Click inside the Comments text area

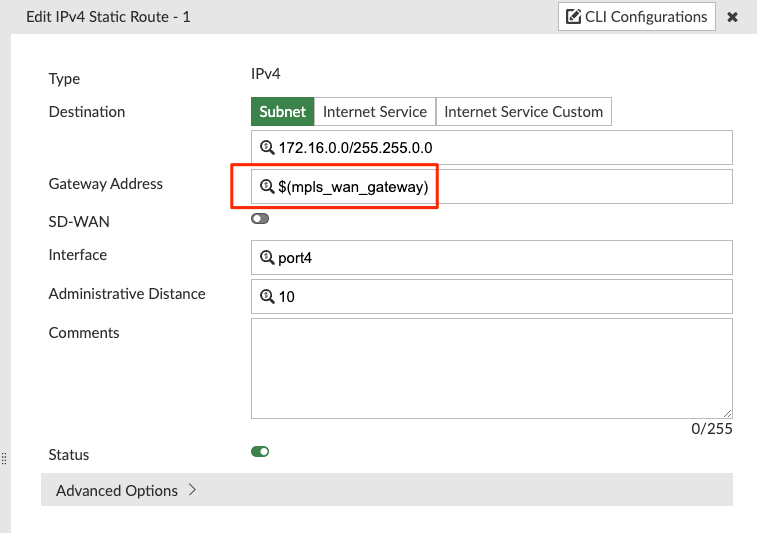(491, 368)
